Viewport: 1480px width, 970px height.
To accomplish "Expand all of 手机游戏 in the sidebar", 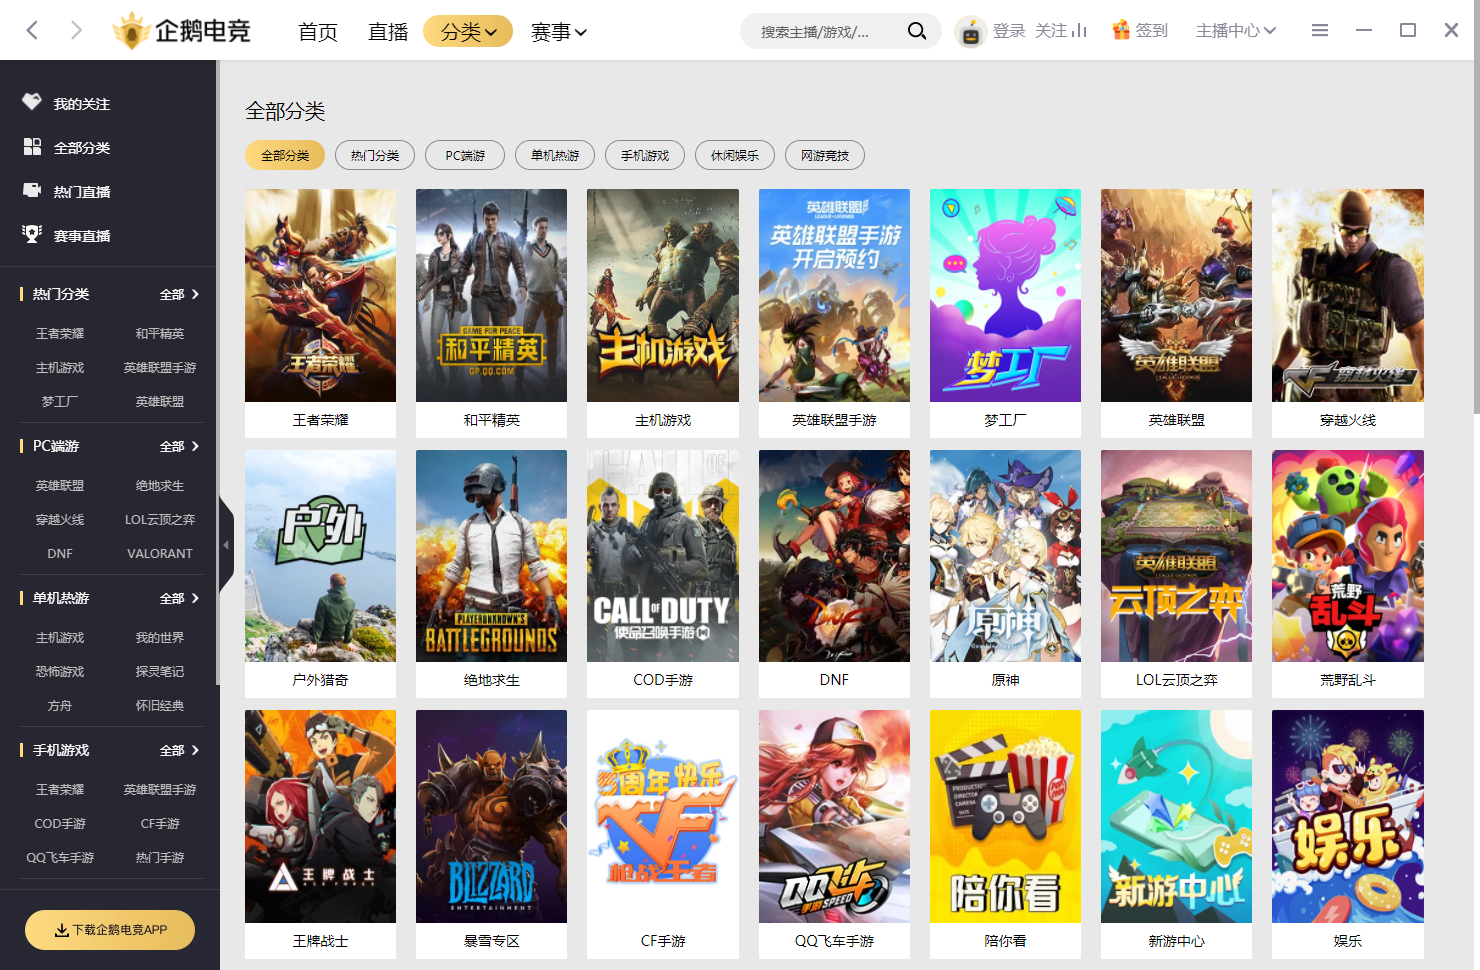I will (x=180, y=750).
